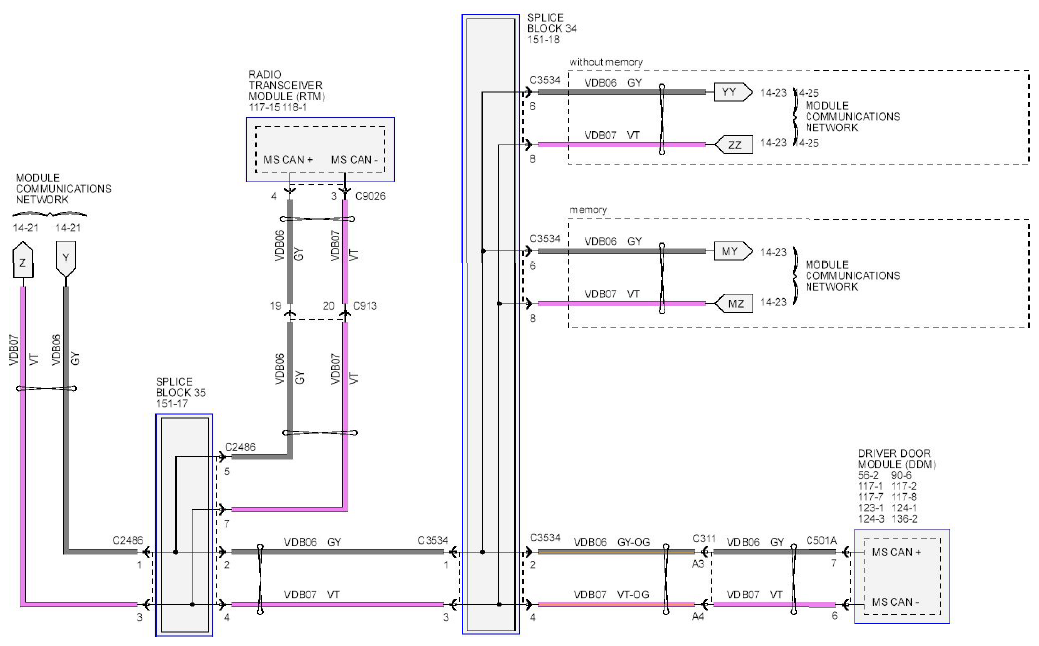1039x646 pixels.
Task: Follow the 123-1 page reference
Action: coord(871,508)
